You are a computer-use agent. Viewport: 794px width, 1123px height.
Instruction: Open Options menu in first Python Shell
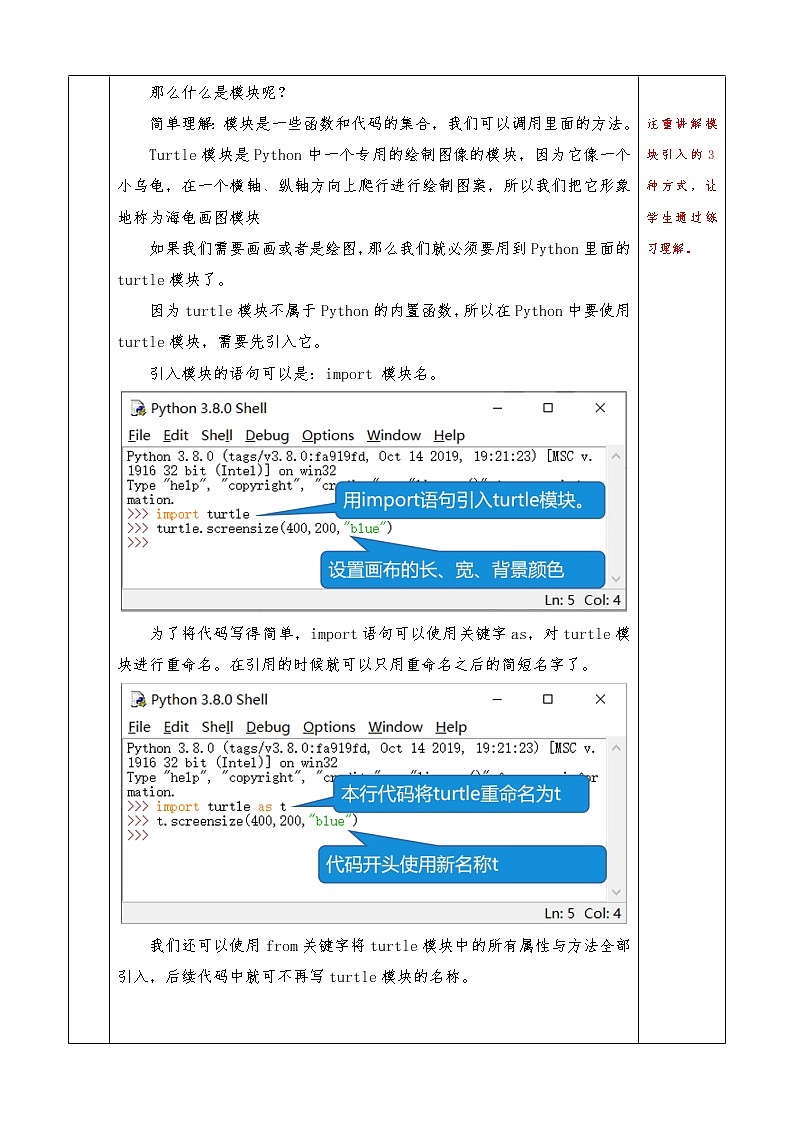(x=328, y=435)
